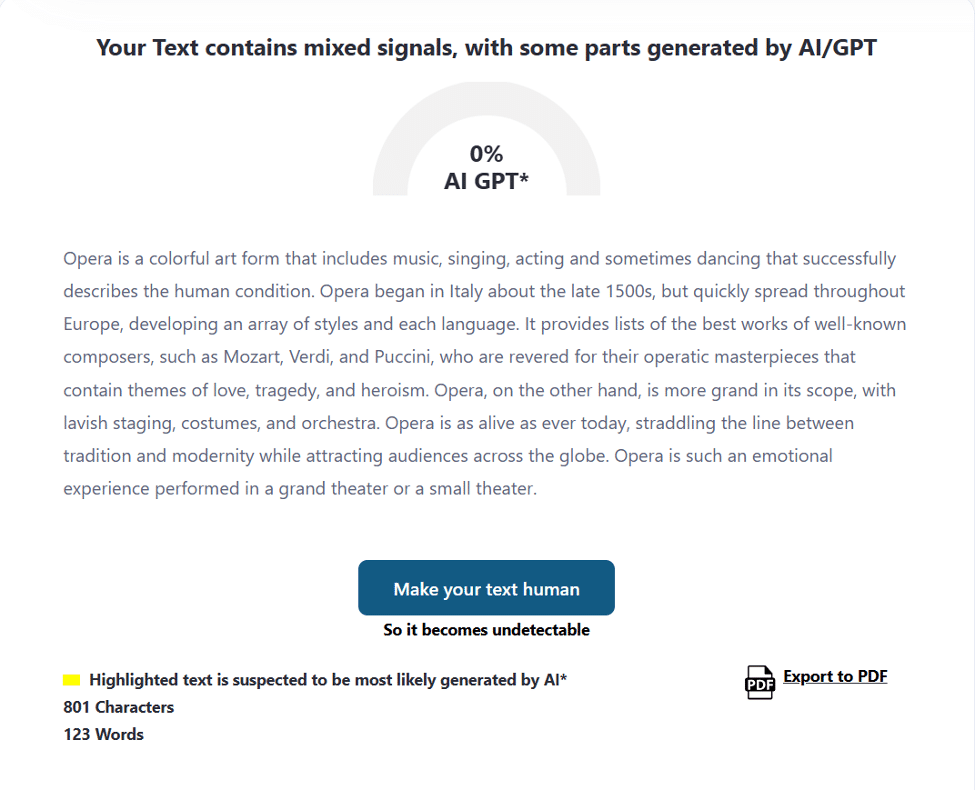977x791 pixels.
Task: Select the So it becomes undetectable label
Action: tap(486, 630)
